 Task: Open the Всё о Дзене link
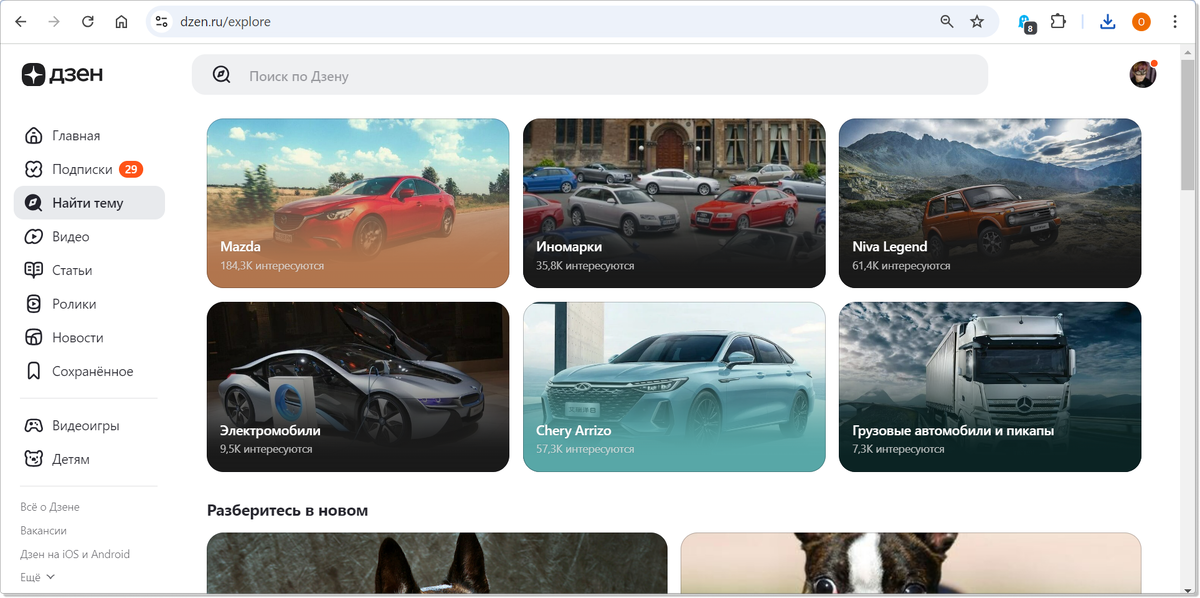tap(50, 507)
